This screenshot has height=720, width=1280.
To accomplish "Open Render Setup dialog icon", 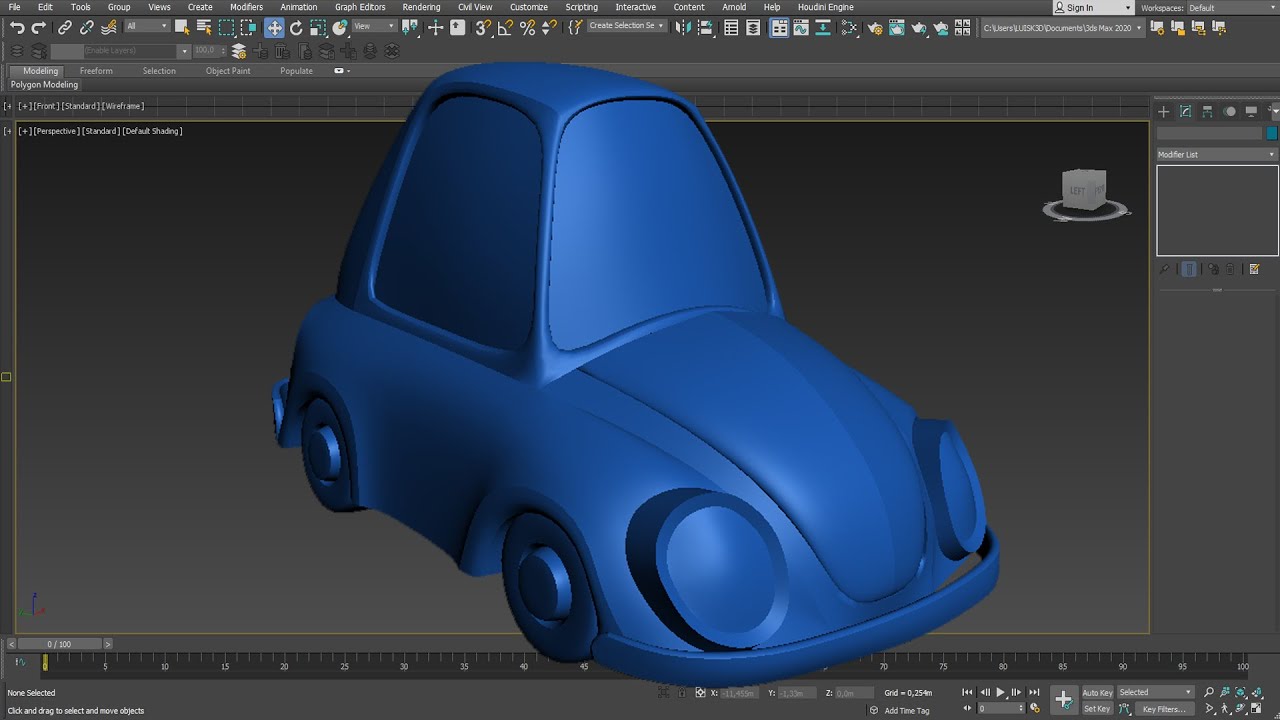I will [875, 28].
